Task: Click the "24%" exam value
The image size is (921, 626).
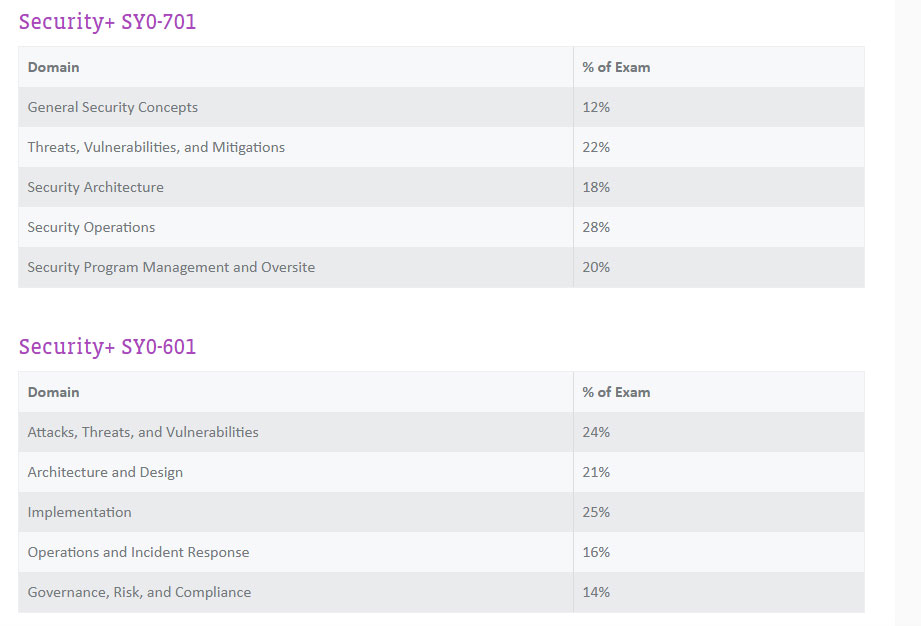Action: (x=596, y=432)
